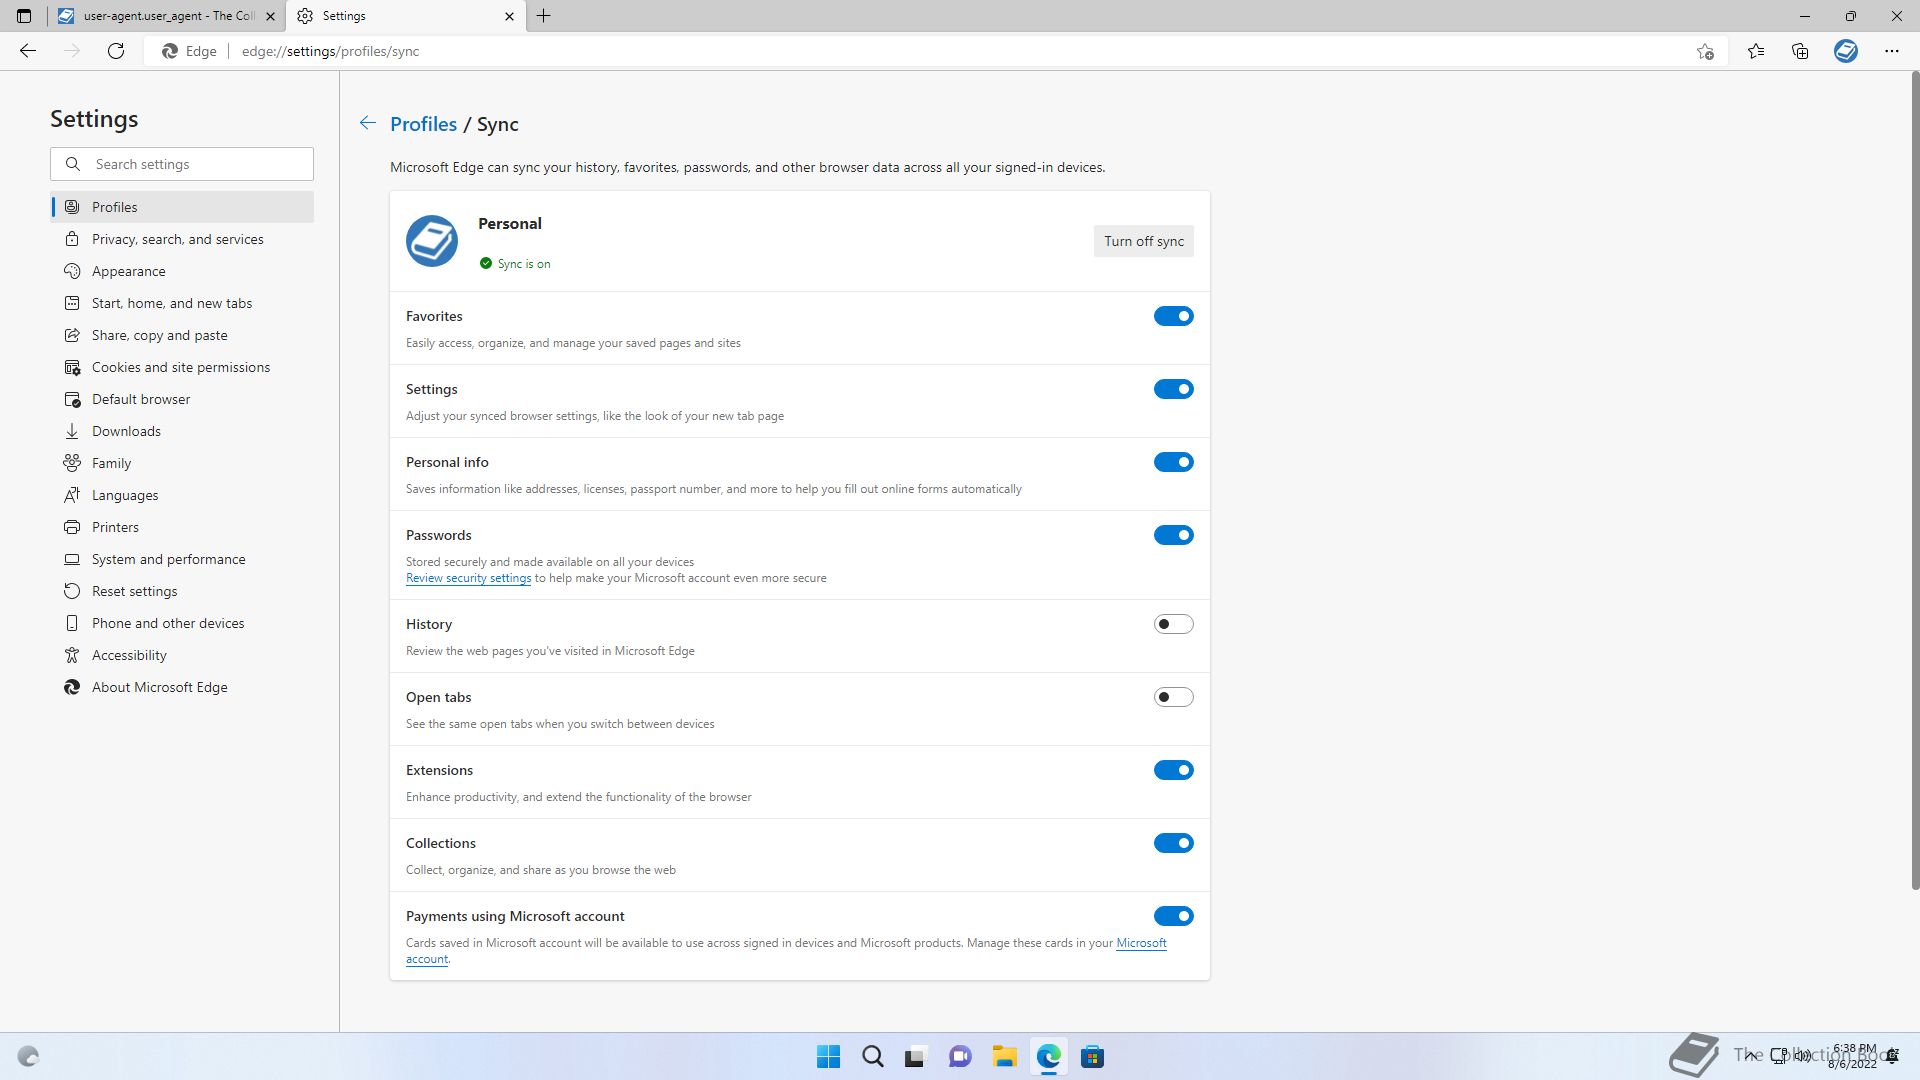Close the user-agent.user_agent tab
This screenshot has height=1080, width=1920.
coord(270,16)
